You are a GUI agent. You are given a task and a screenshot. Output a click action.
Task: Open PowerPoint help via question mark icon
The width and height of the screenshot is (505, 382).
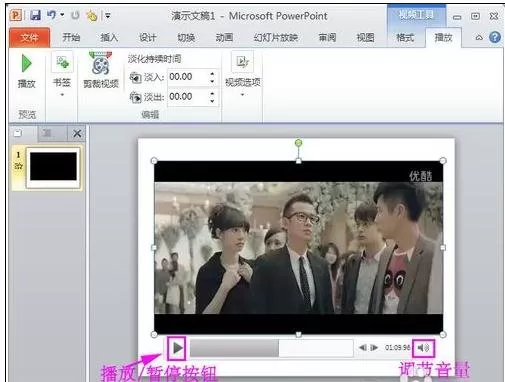[495, 37]
